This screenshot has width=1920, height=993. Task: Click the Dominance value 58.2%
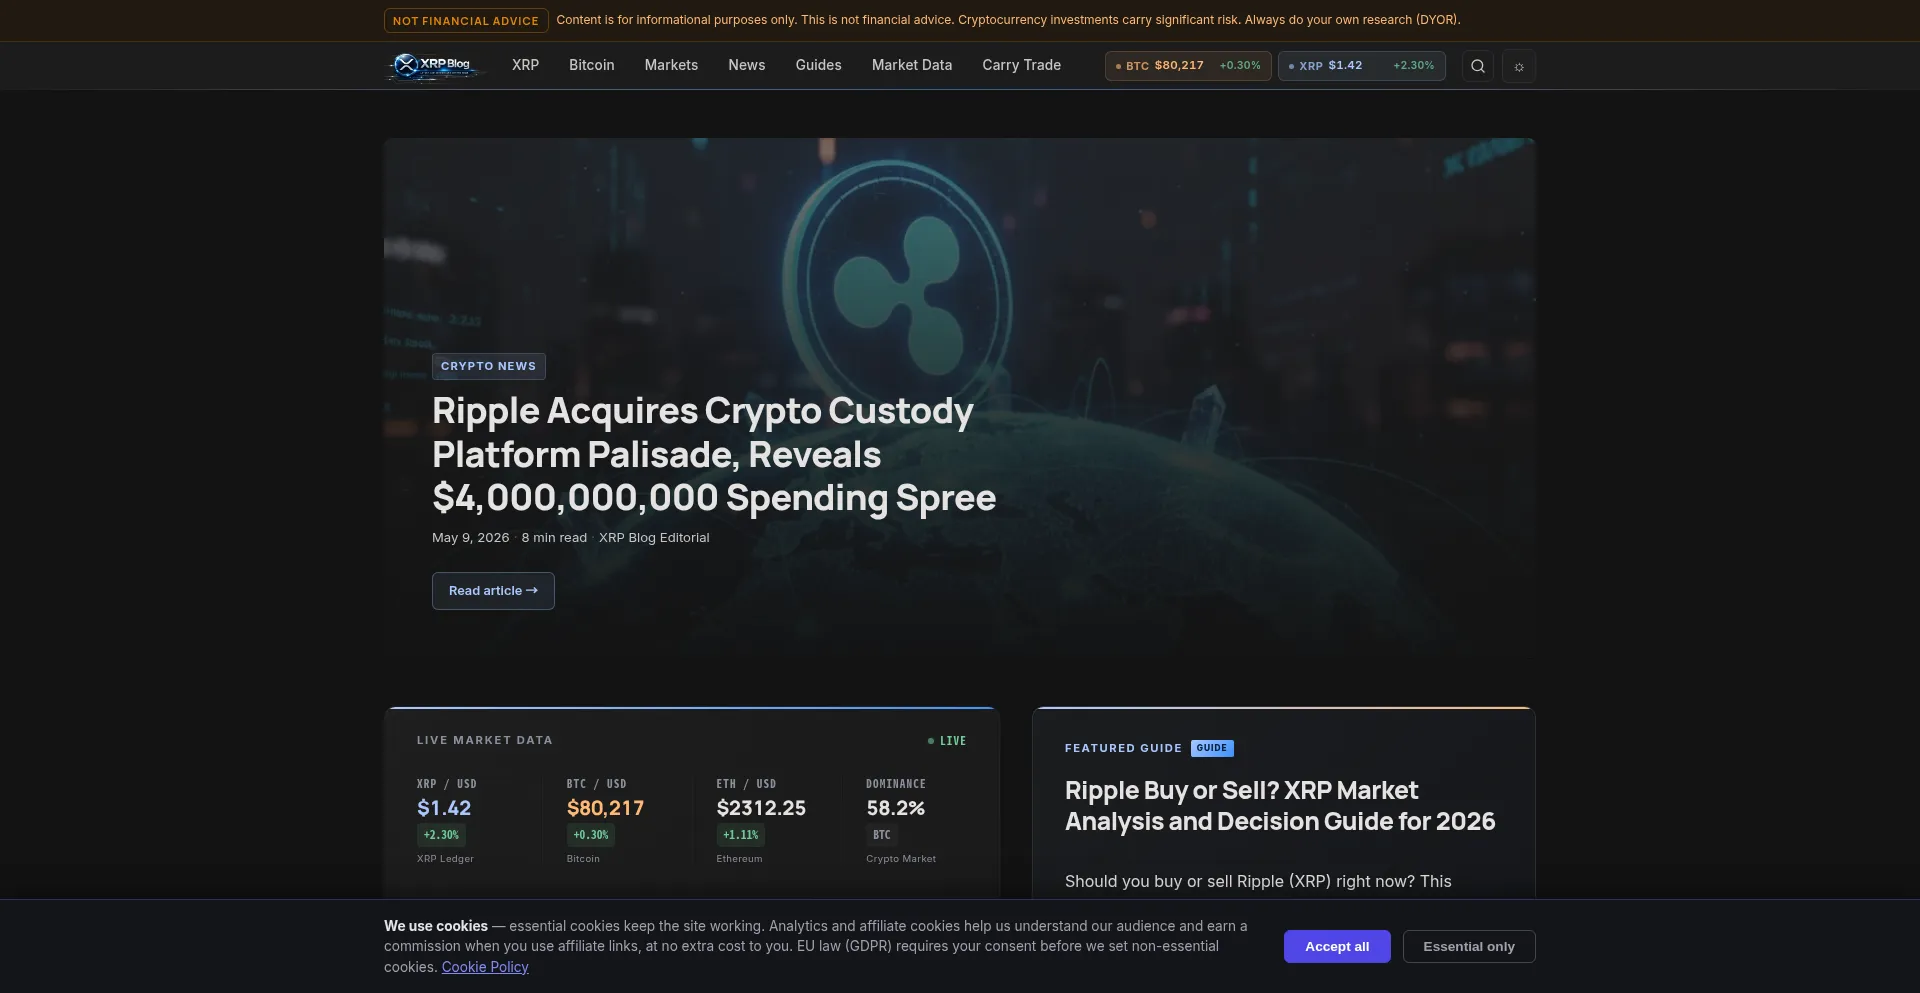point(895,808)
